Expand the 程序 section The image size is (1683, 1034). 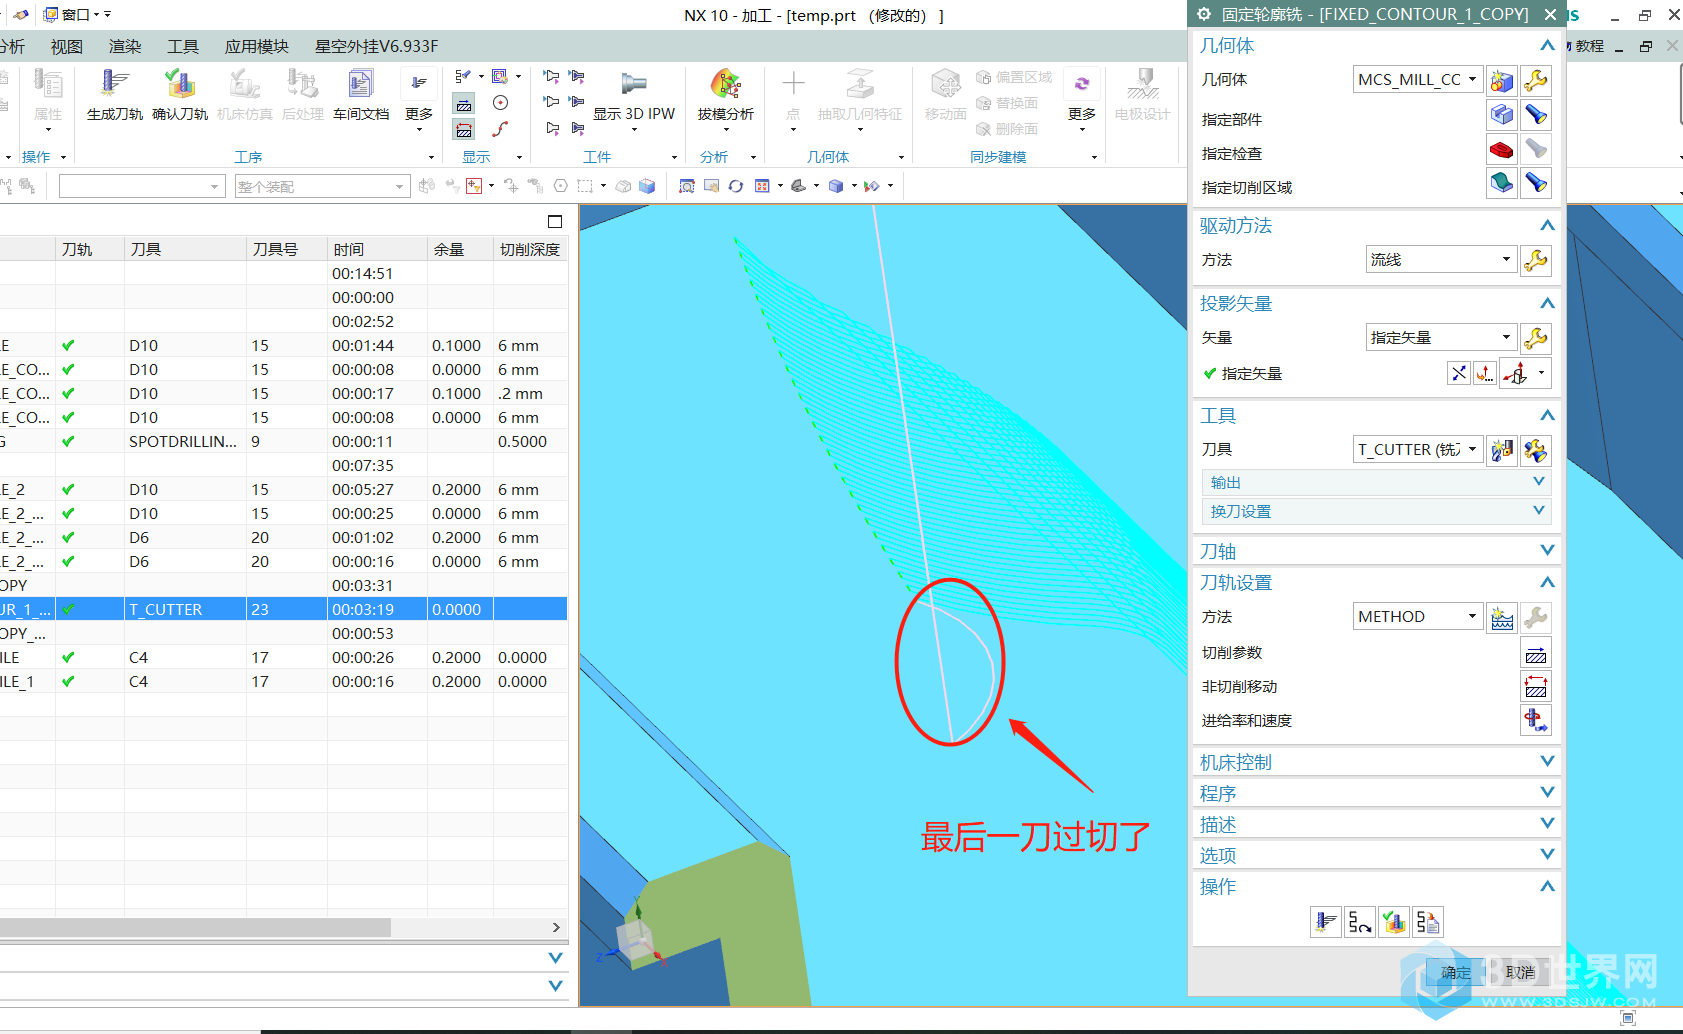pos(1377,793)
